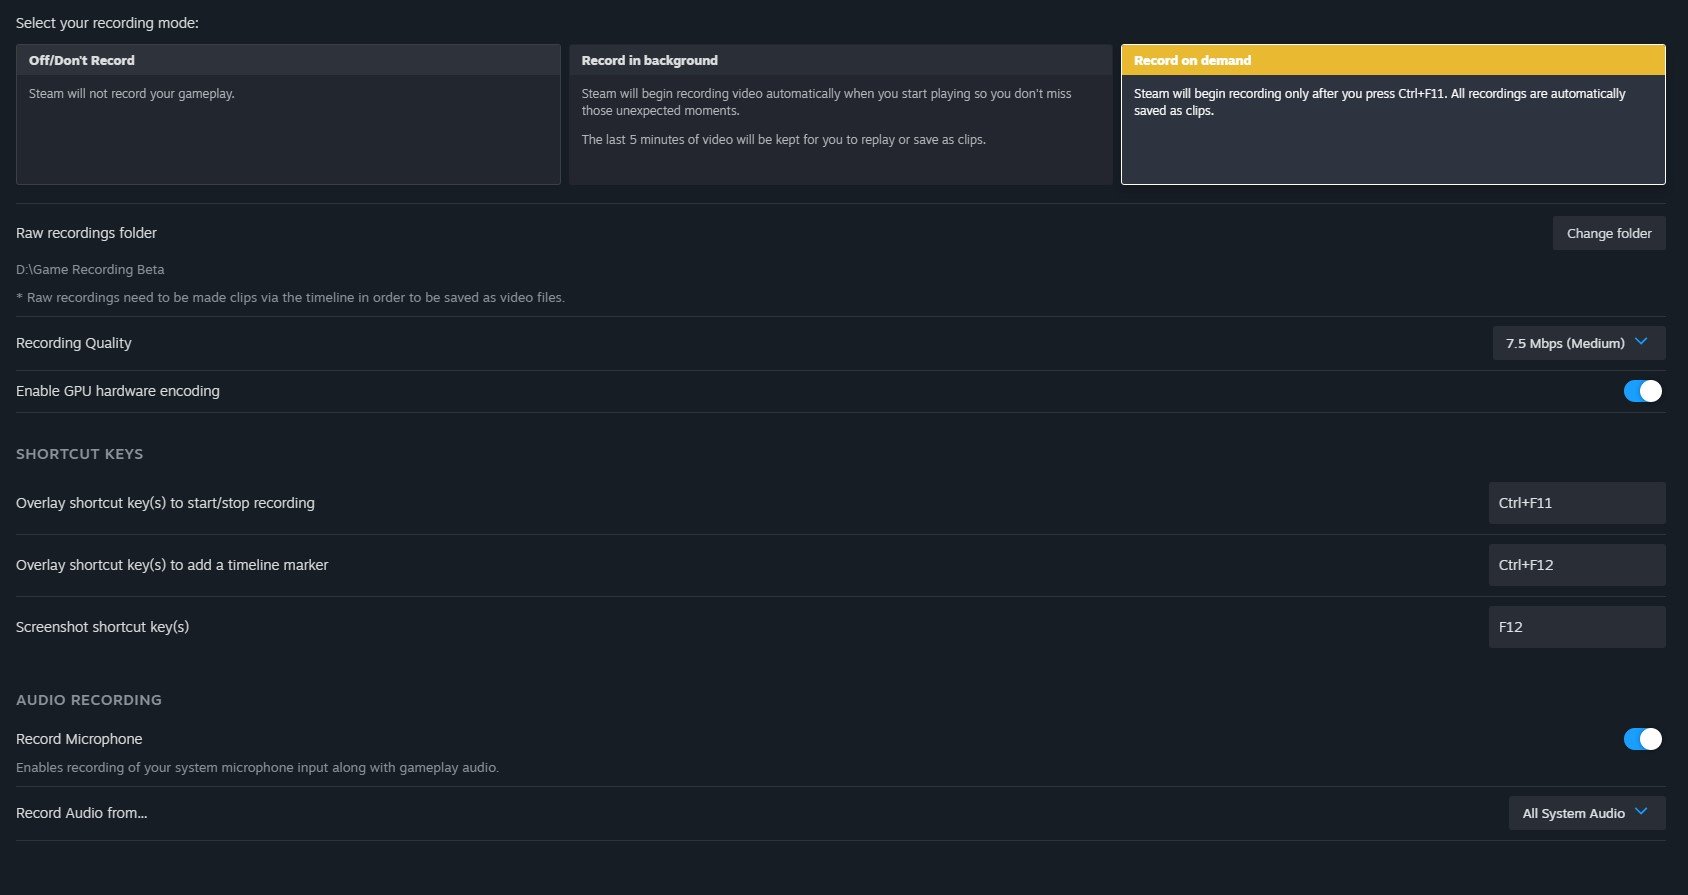Click the Ctrl+F11 start/stop recording shortcut field
Viewport: 1688px width, 895px height.
pyautogui.click(x=1577, y=503)
